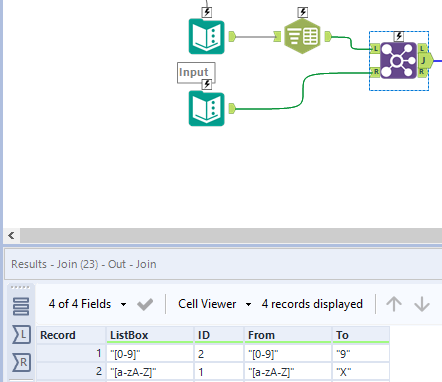Image resolution: width=442 pixels, height=382 pixels.
Task: Click the Join tool R input anchor
Action: [x=375, y=72]
